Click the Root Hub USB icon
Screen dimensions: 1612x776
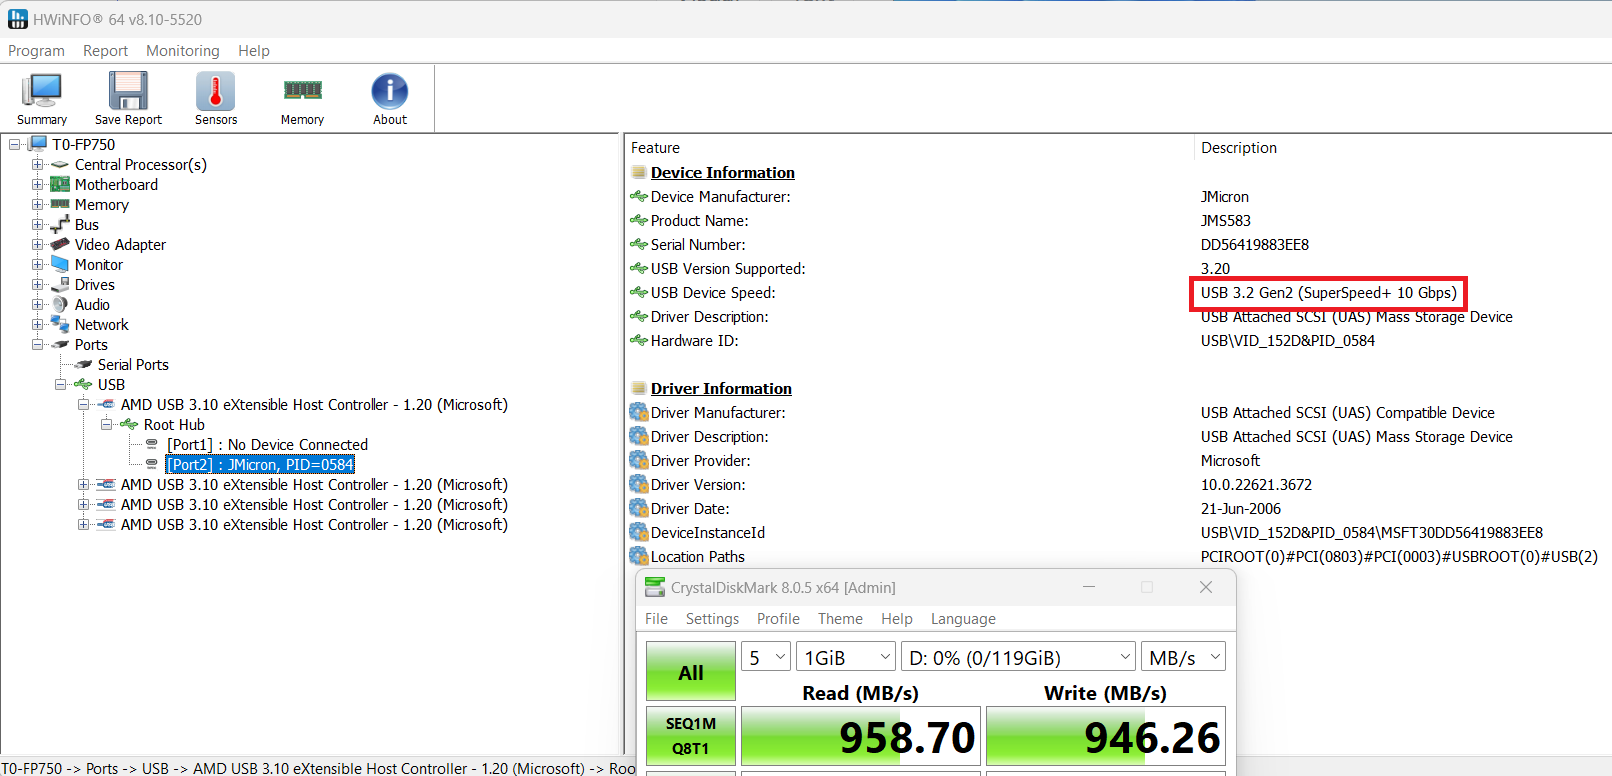pos(129,424)
